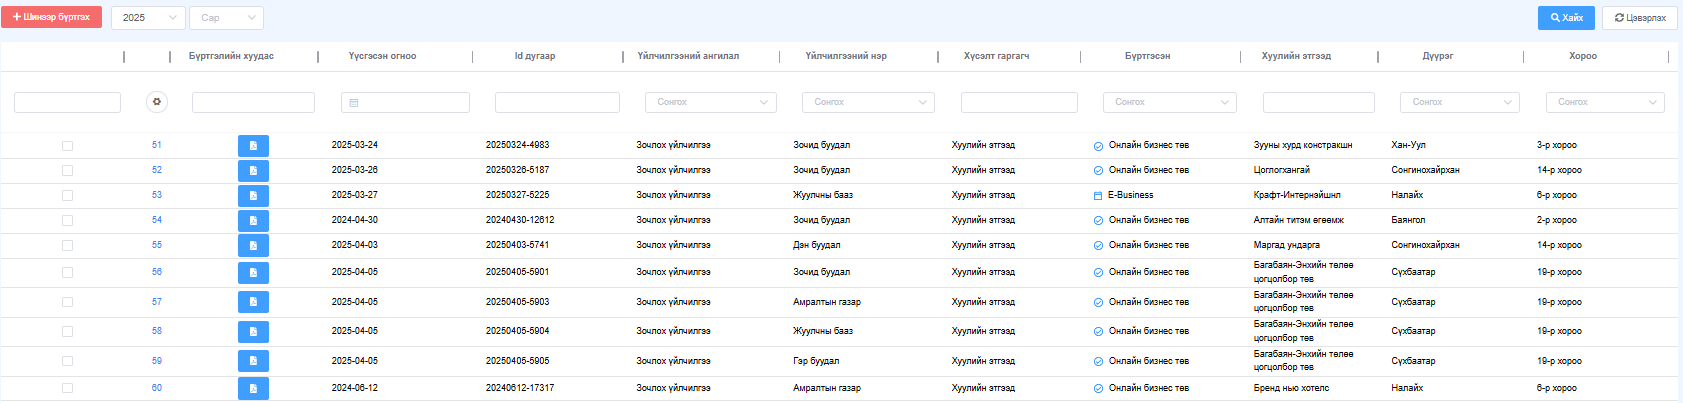Click the Алтайн титэм өргөмж cell
The image size is (1683, 403).
tap(1299, 220)
